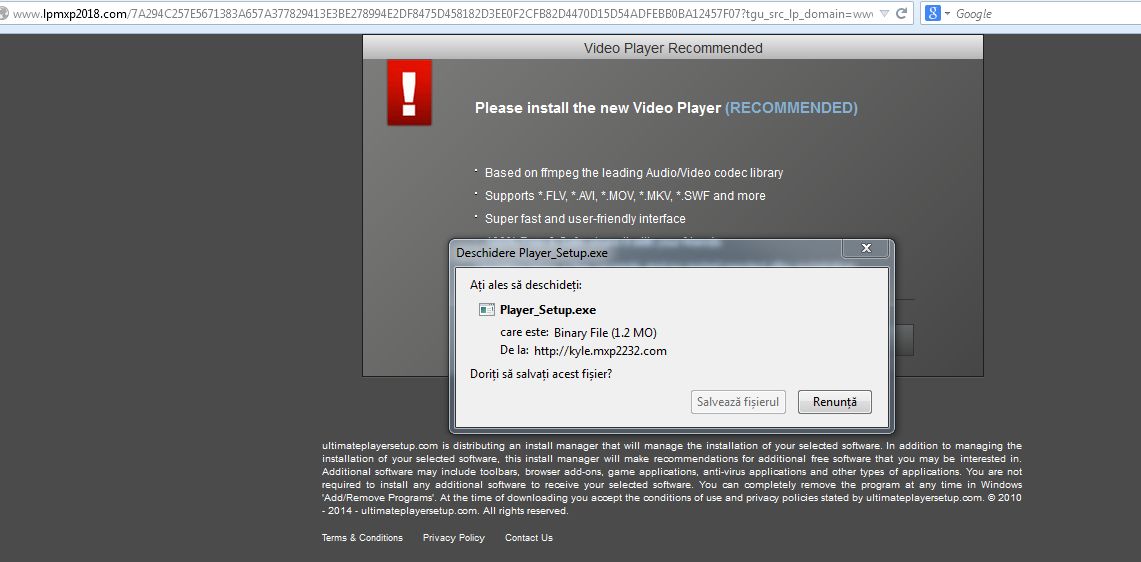Click the Ați ales să deschideți: text
Screen dimensions: 1141x562
click(x=526, y=285)
